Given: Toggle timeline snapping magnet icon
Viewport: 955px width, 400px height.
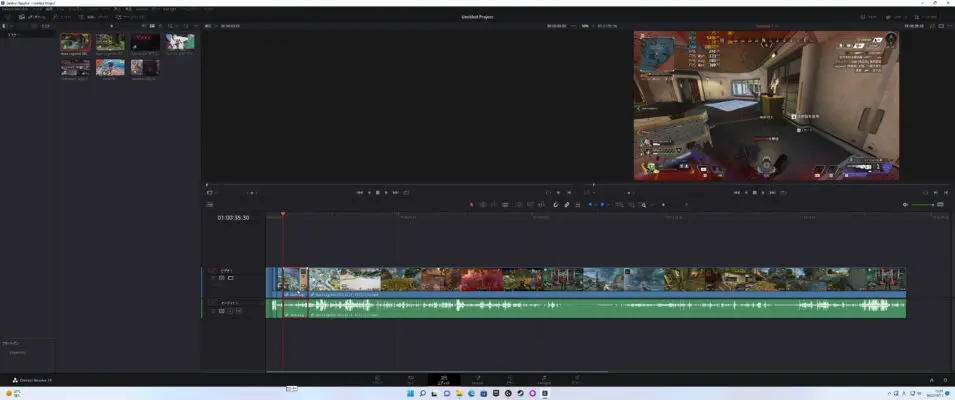Looking at the screenshot, I should [555, 205].
